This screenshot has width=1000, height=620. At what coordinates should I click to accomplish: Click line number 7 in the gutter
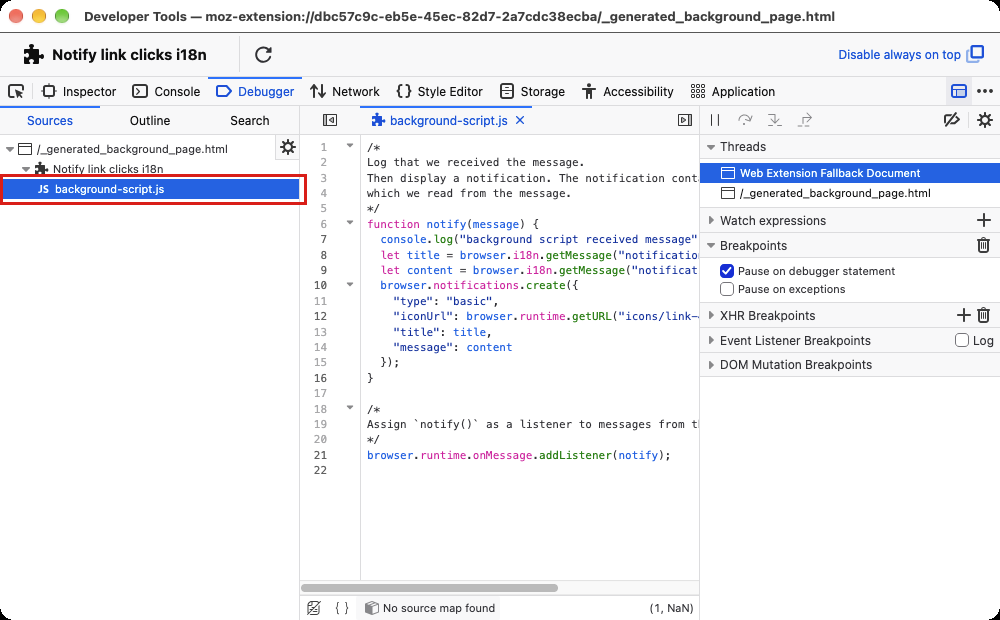(x=323, y=239)
